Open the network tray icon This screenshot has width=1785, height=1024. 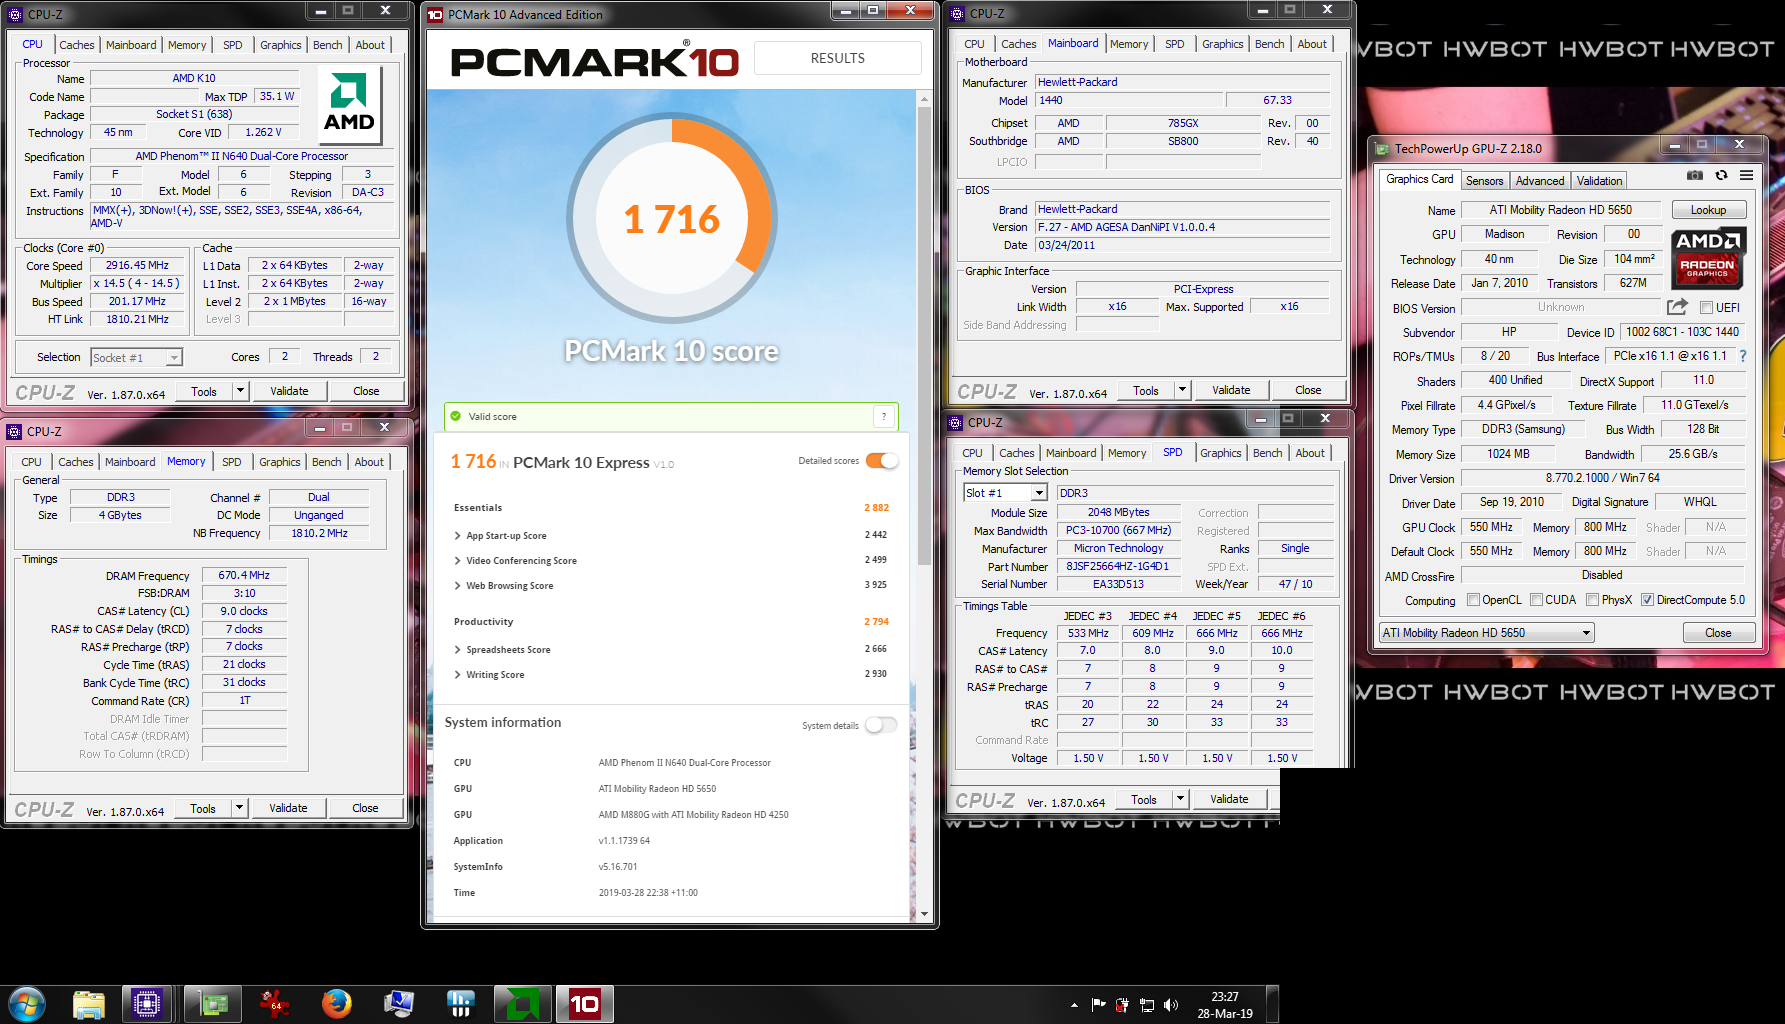(1147, 1005)
